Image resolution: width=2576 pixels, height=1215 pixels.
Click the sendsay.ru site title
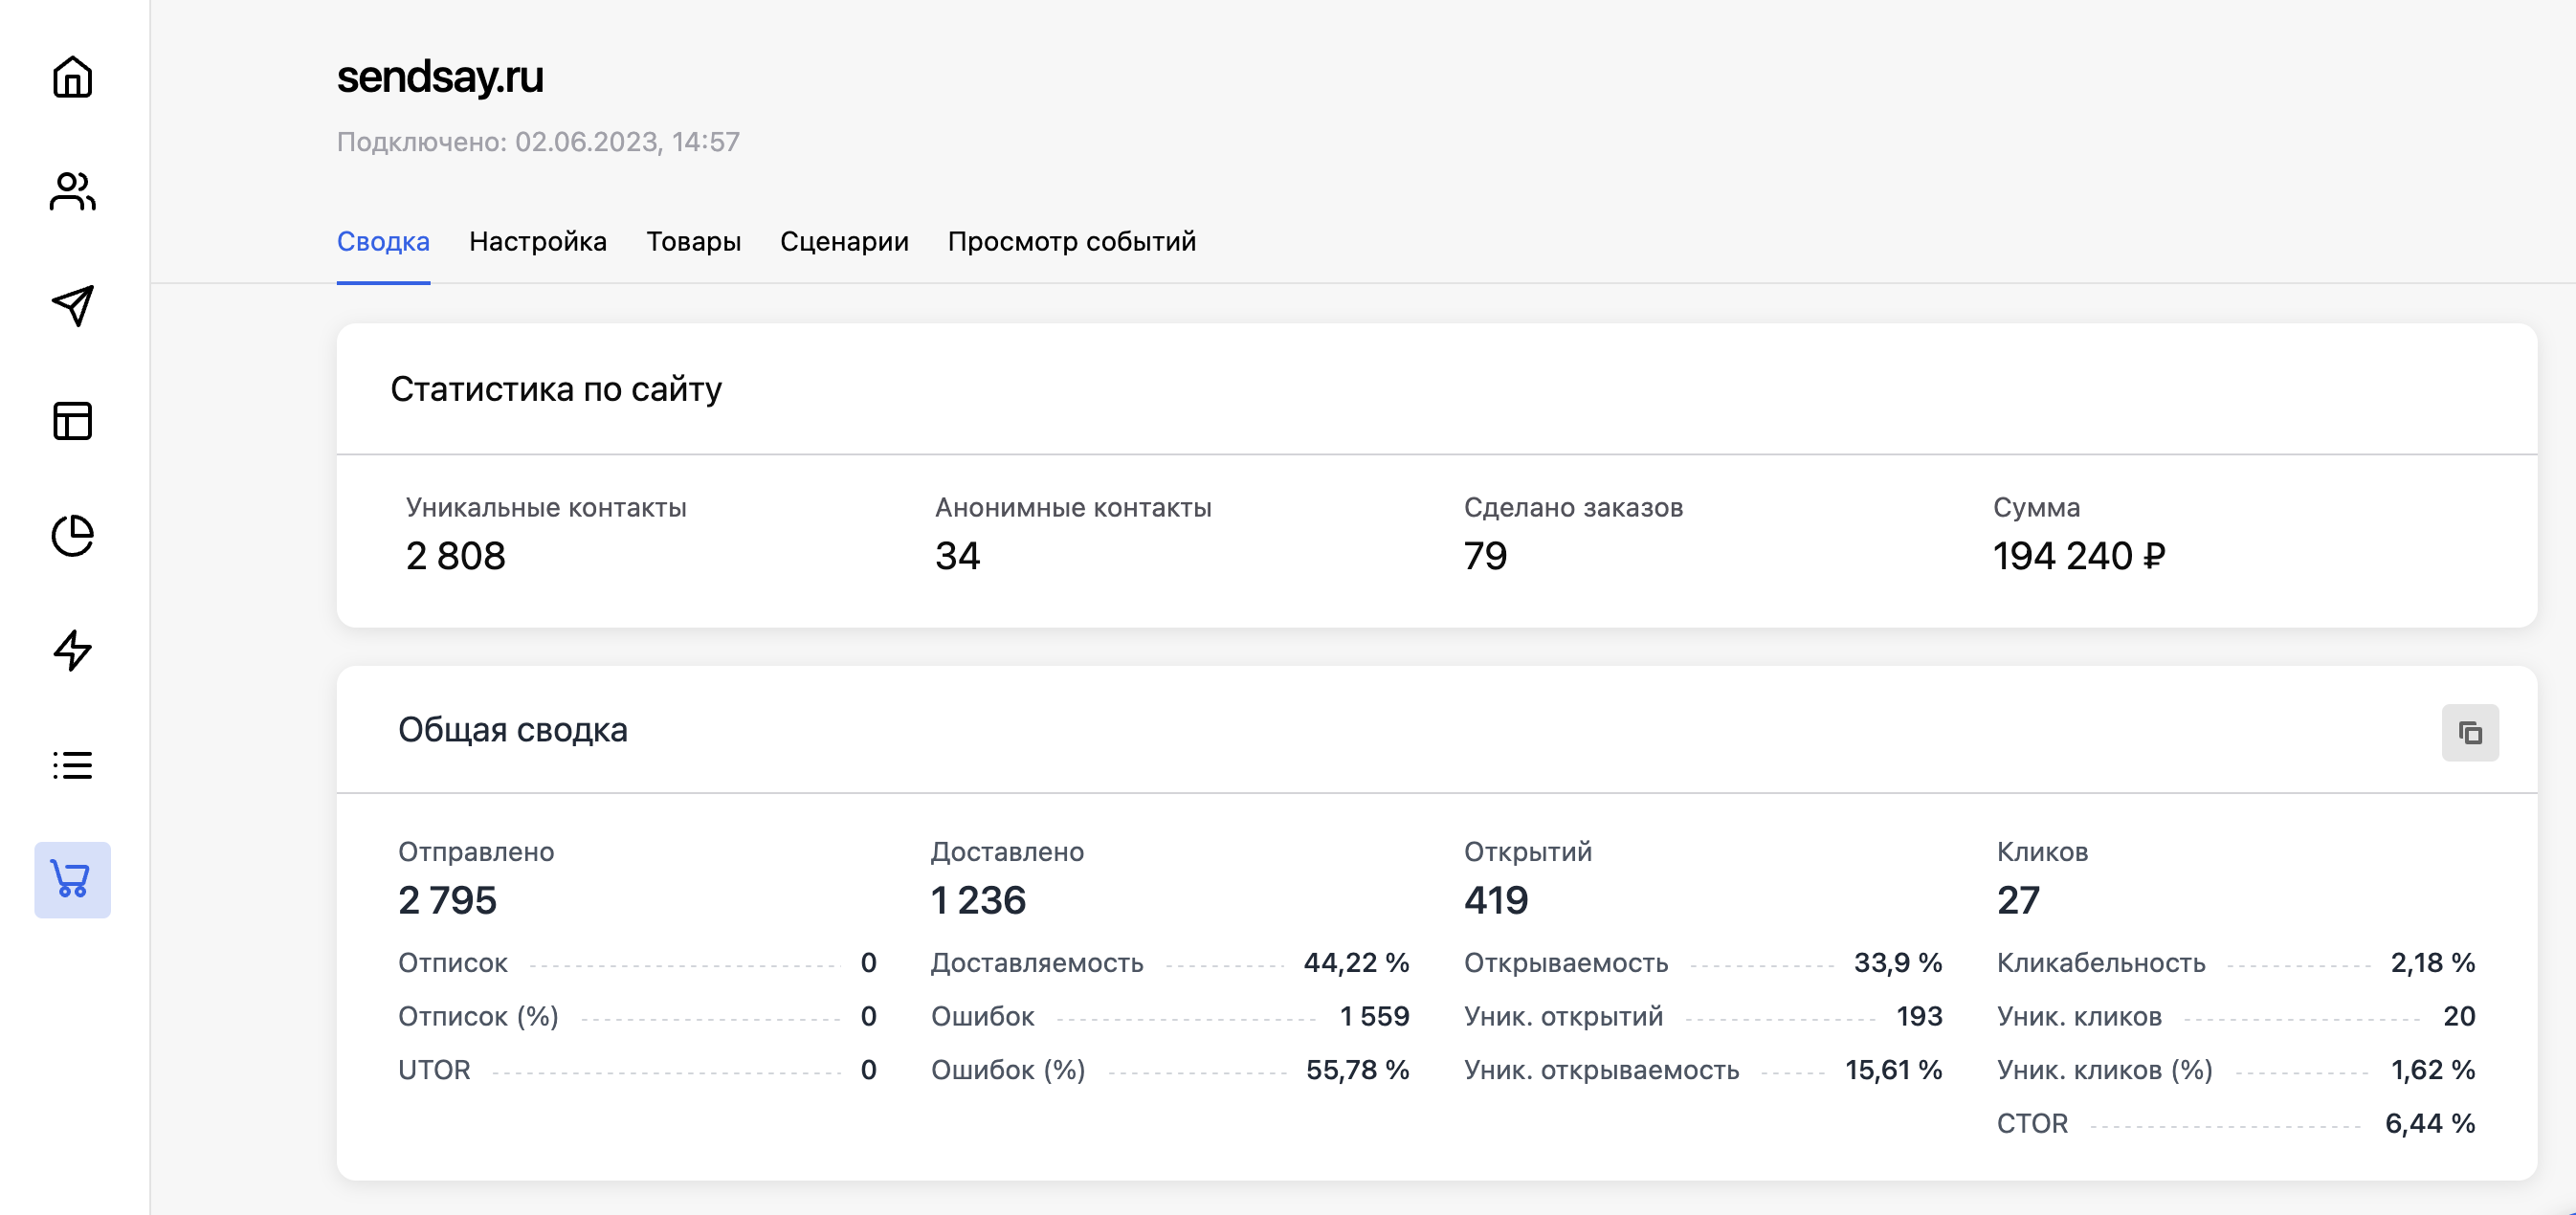point(440,77)
